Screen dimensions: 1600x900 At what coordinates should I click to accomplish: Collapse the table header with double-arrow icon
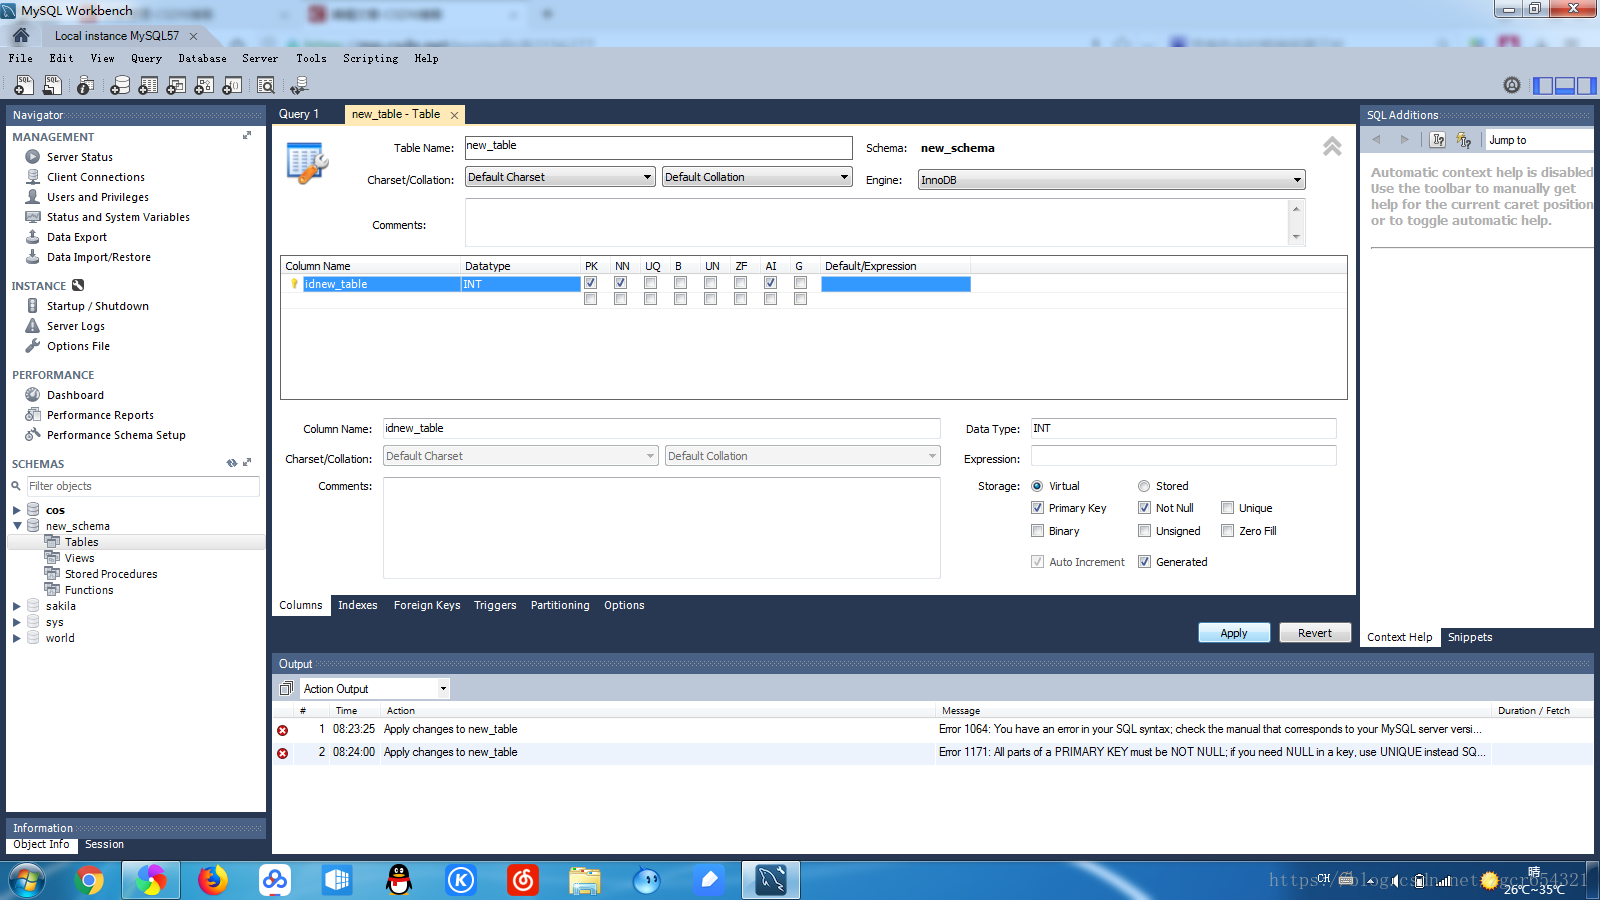[1332, 147]
